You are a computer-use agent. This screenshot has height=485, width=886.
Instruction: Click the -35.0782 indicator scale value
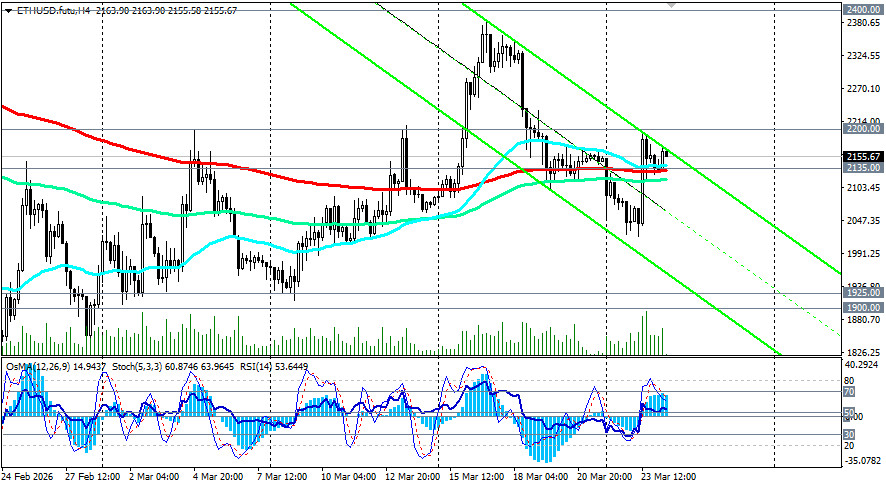pyautogui.click(x=862, y=461)
